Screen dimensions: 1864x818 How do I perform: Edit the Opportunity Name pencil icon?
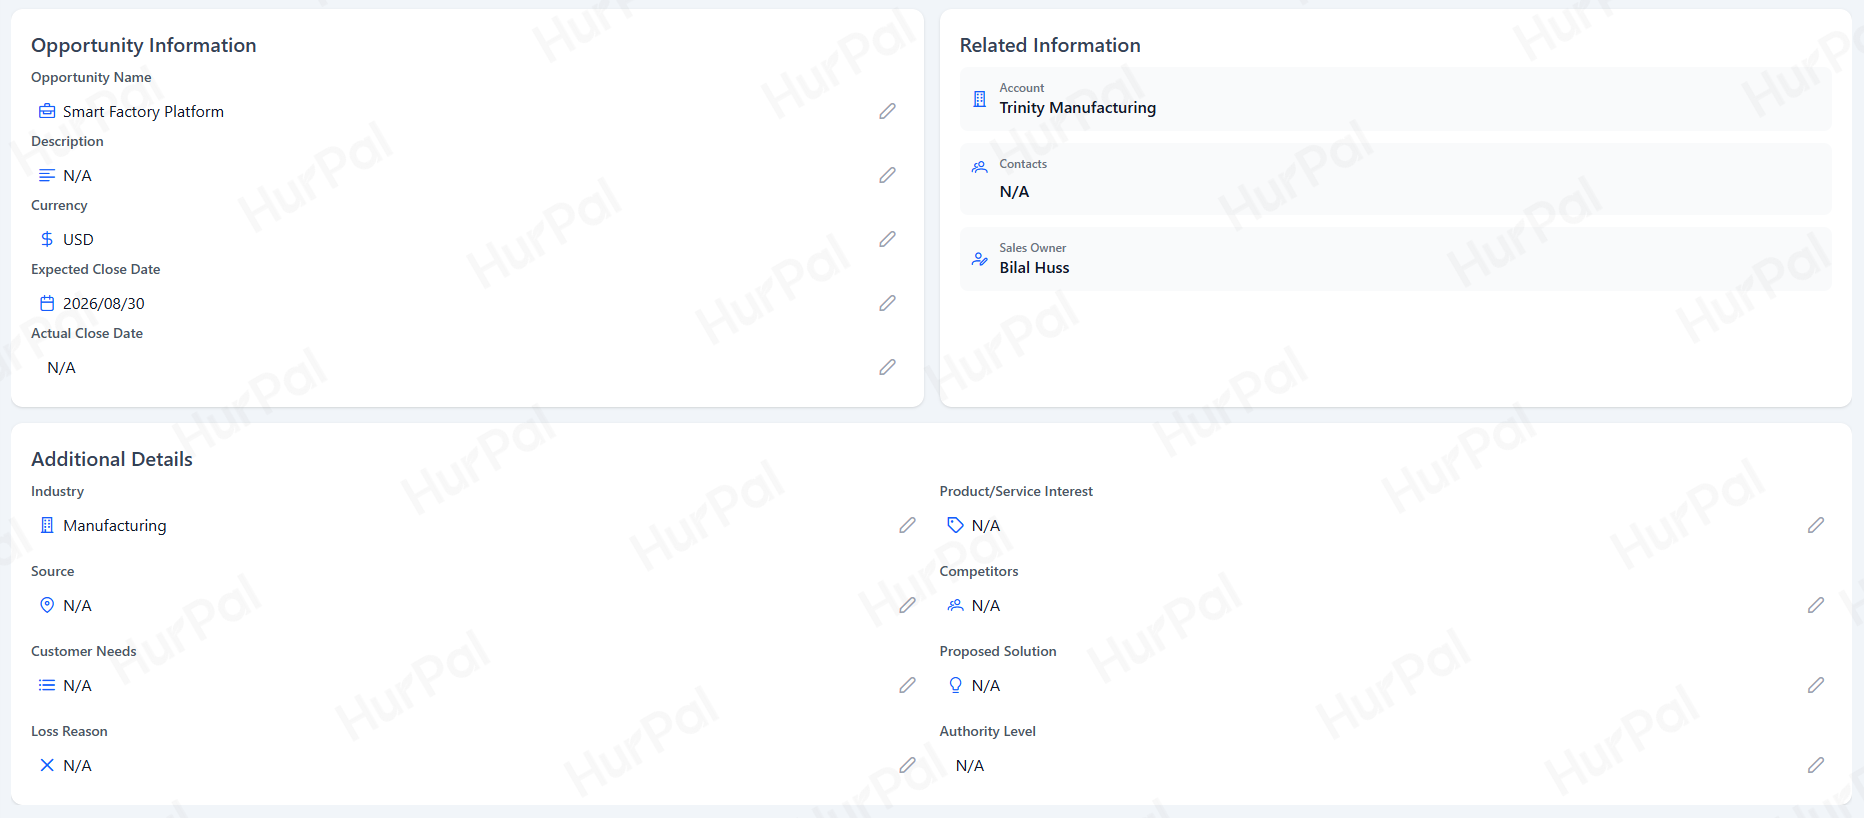click(x=887, y=111)
